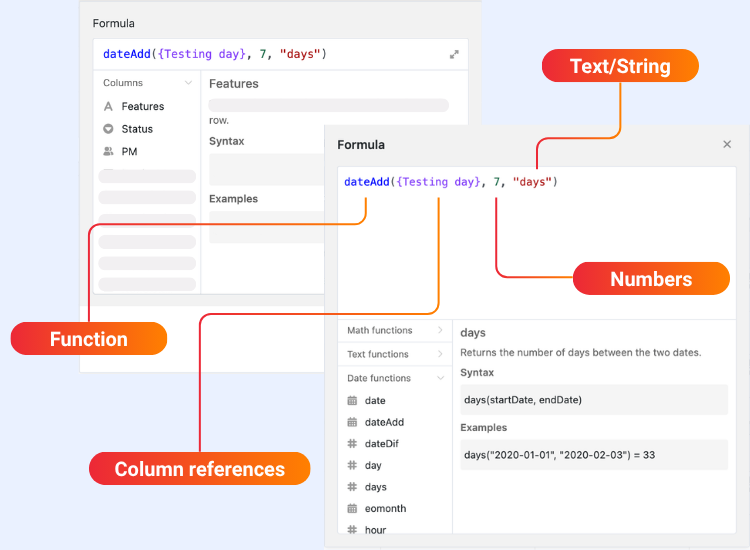Screen dimensions: 750x550
Task: Click the Text/String callout label
Action: 620,67
